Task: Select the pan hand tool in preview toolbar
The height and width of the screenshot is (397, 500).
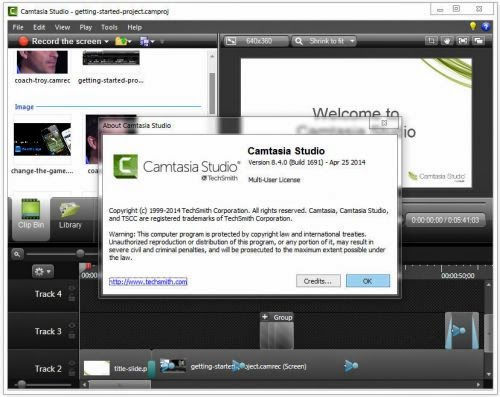Action: click(447, 41)
